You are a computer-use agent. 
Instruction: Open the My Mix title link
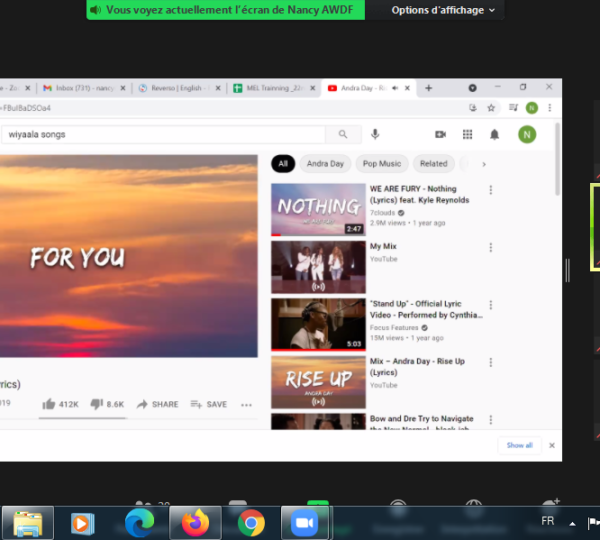point(383,246)
